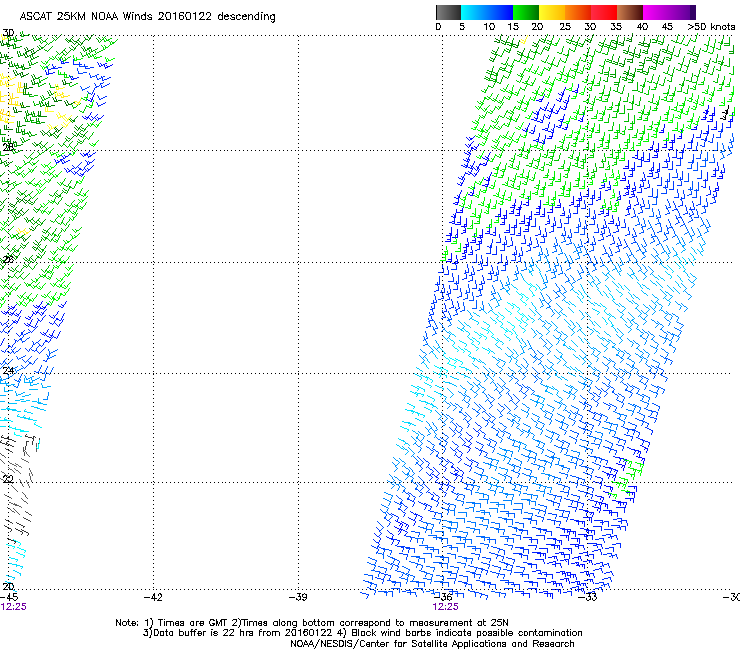Click the 'NOAA/NESDIS/Center for Satellite Applications and Research' credit
This screenshot has height=650, width=740.
(432, 644)
